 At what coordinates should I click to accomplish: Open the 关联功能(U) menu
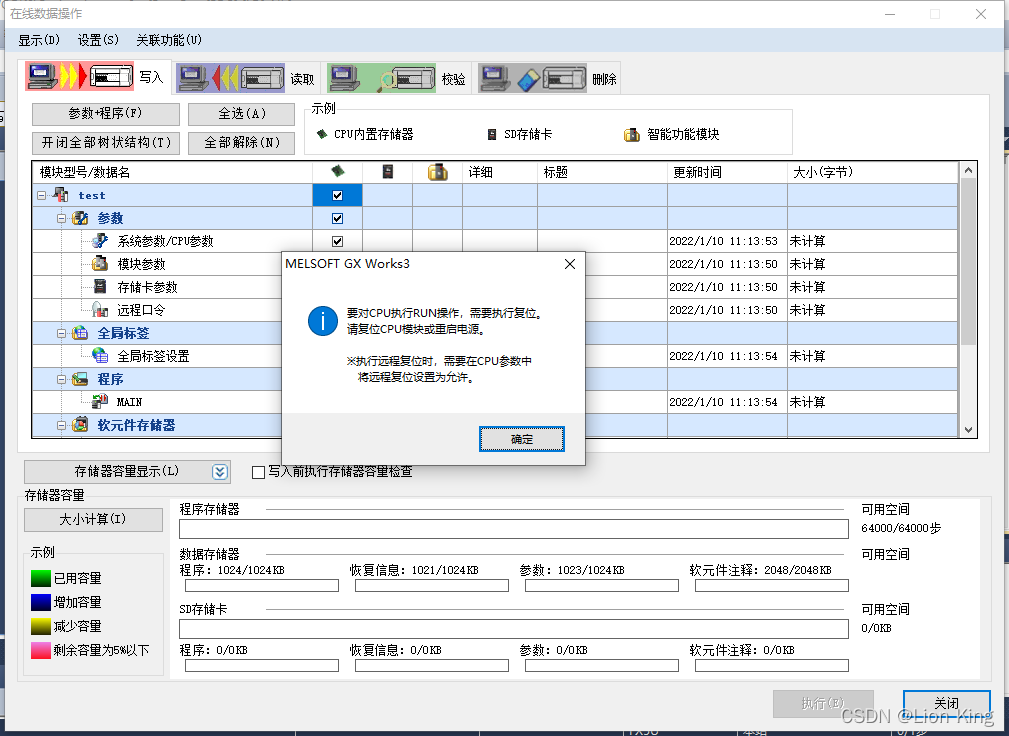[x=169, y=40]
